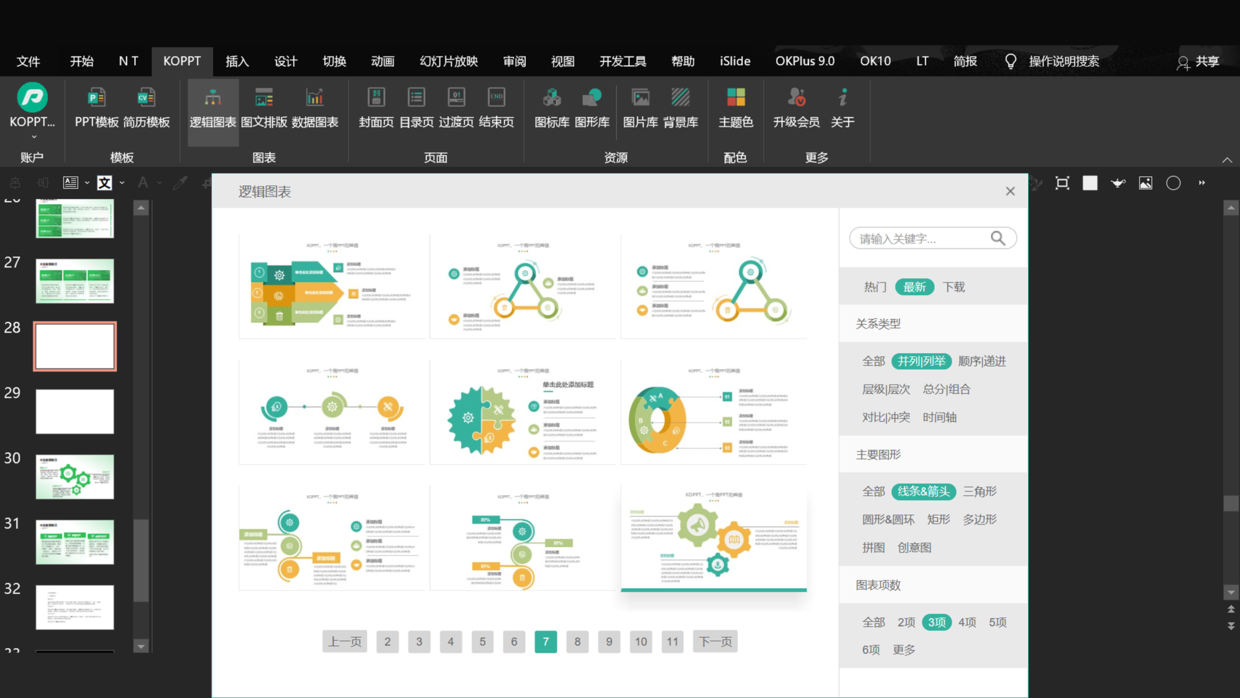The width and height of the screenshot is (1240, 698).
Task: Open the PPT模板 template library
Action: [x=96, y=107]
